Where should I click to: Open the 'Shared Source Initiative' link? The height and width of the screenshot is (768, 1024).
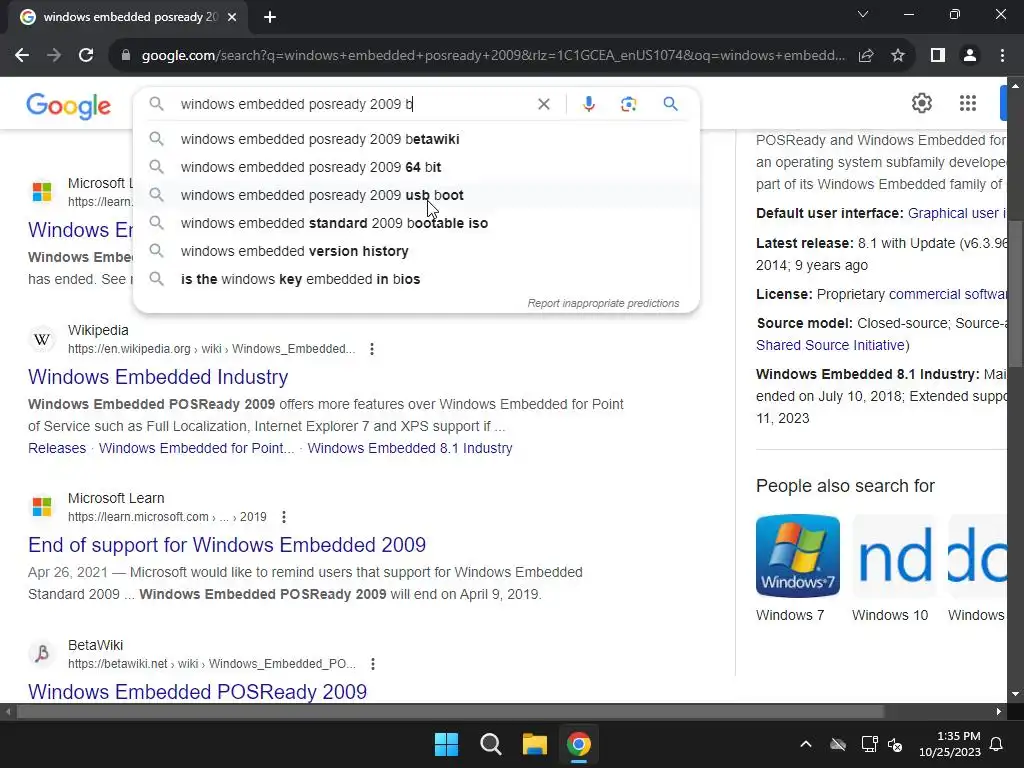(x=830, y=345)
